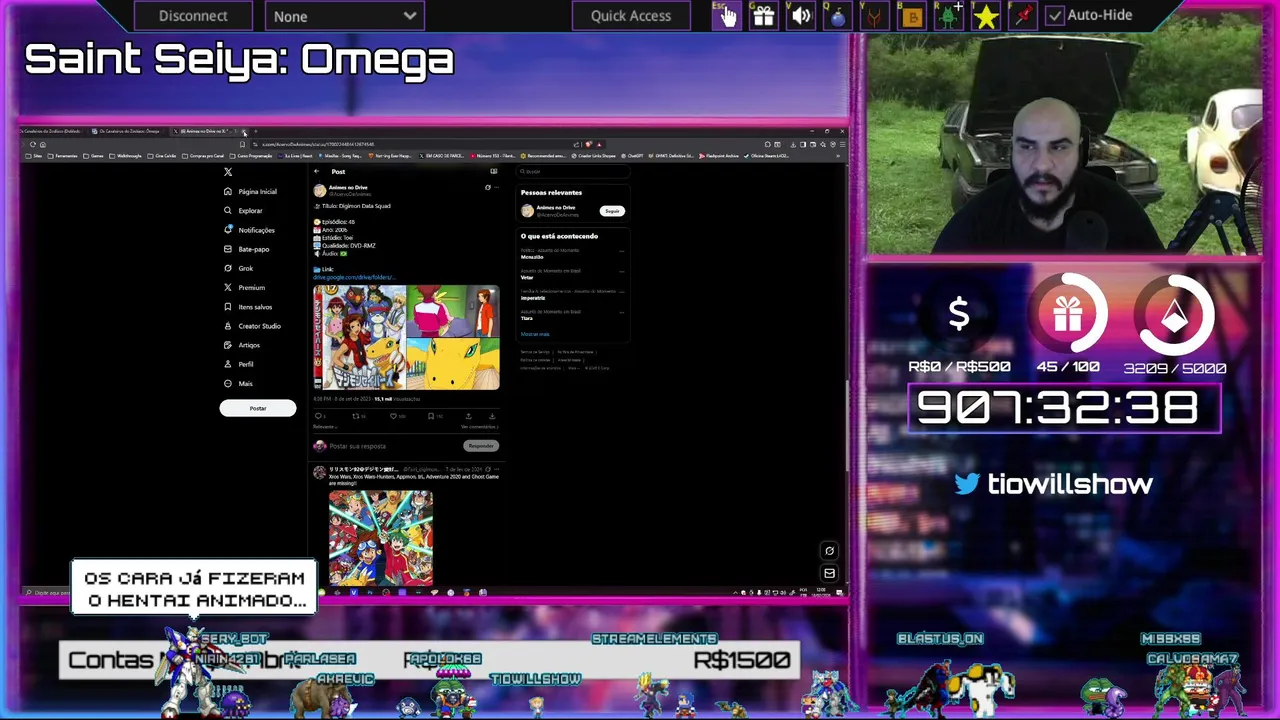Click the browser reload button
The height and width of the screenshot is (720, 1280).
pos(33,144)
